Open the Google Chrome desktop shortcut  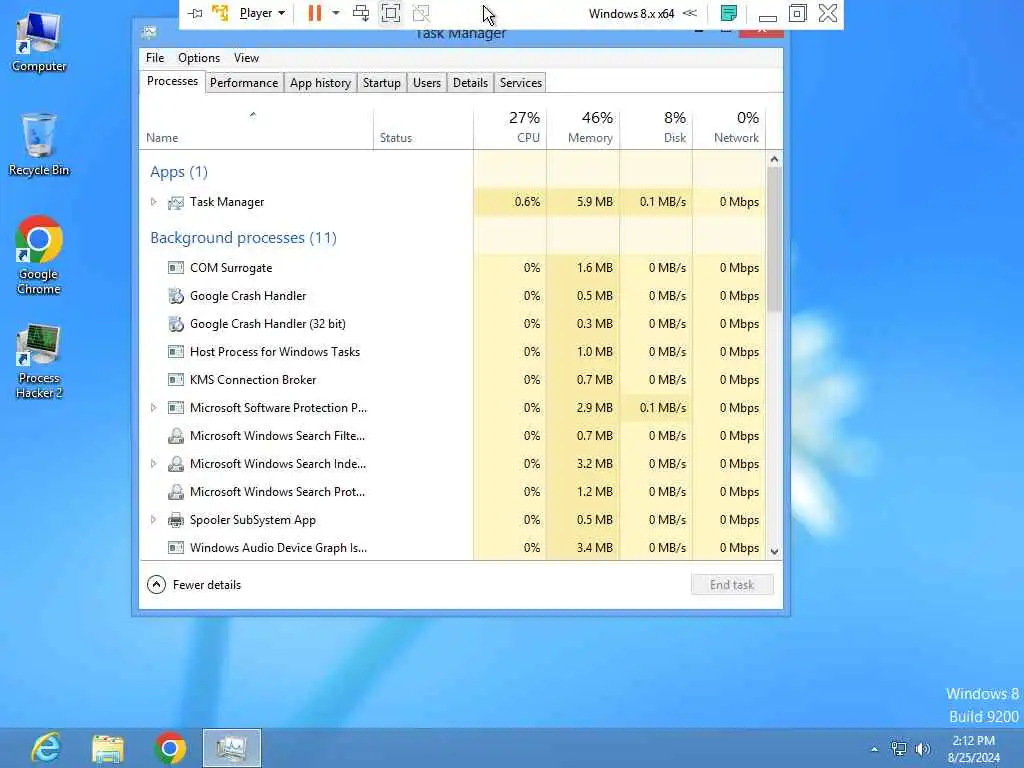(x=39, y=255)
